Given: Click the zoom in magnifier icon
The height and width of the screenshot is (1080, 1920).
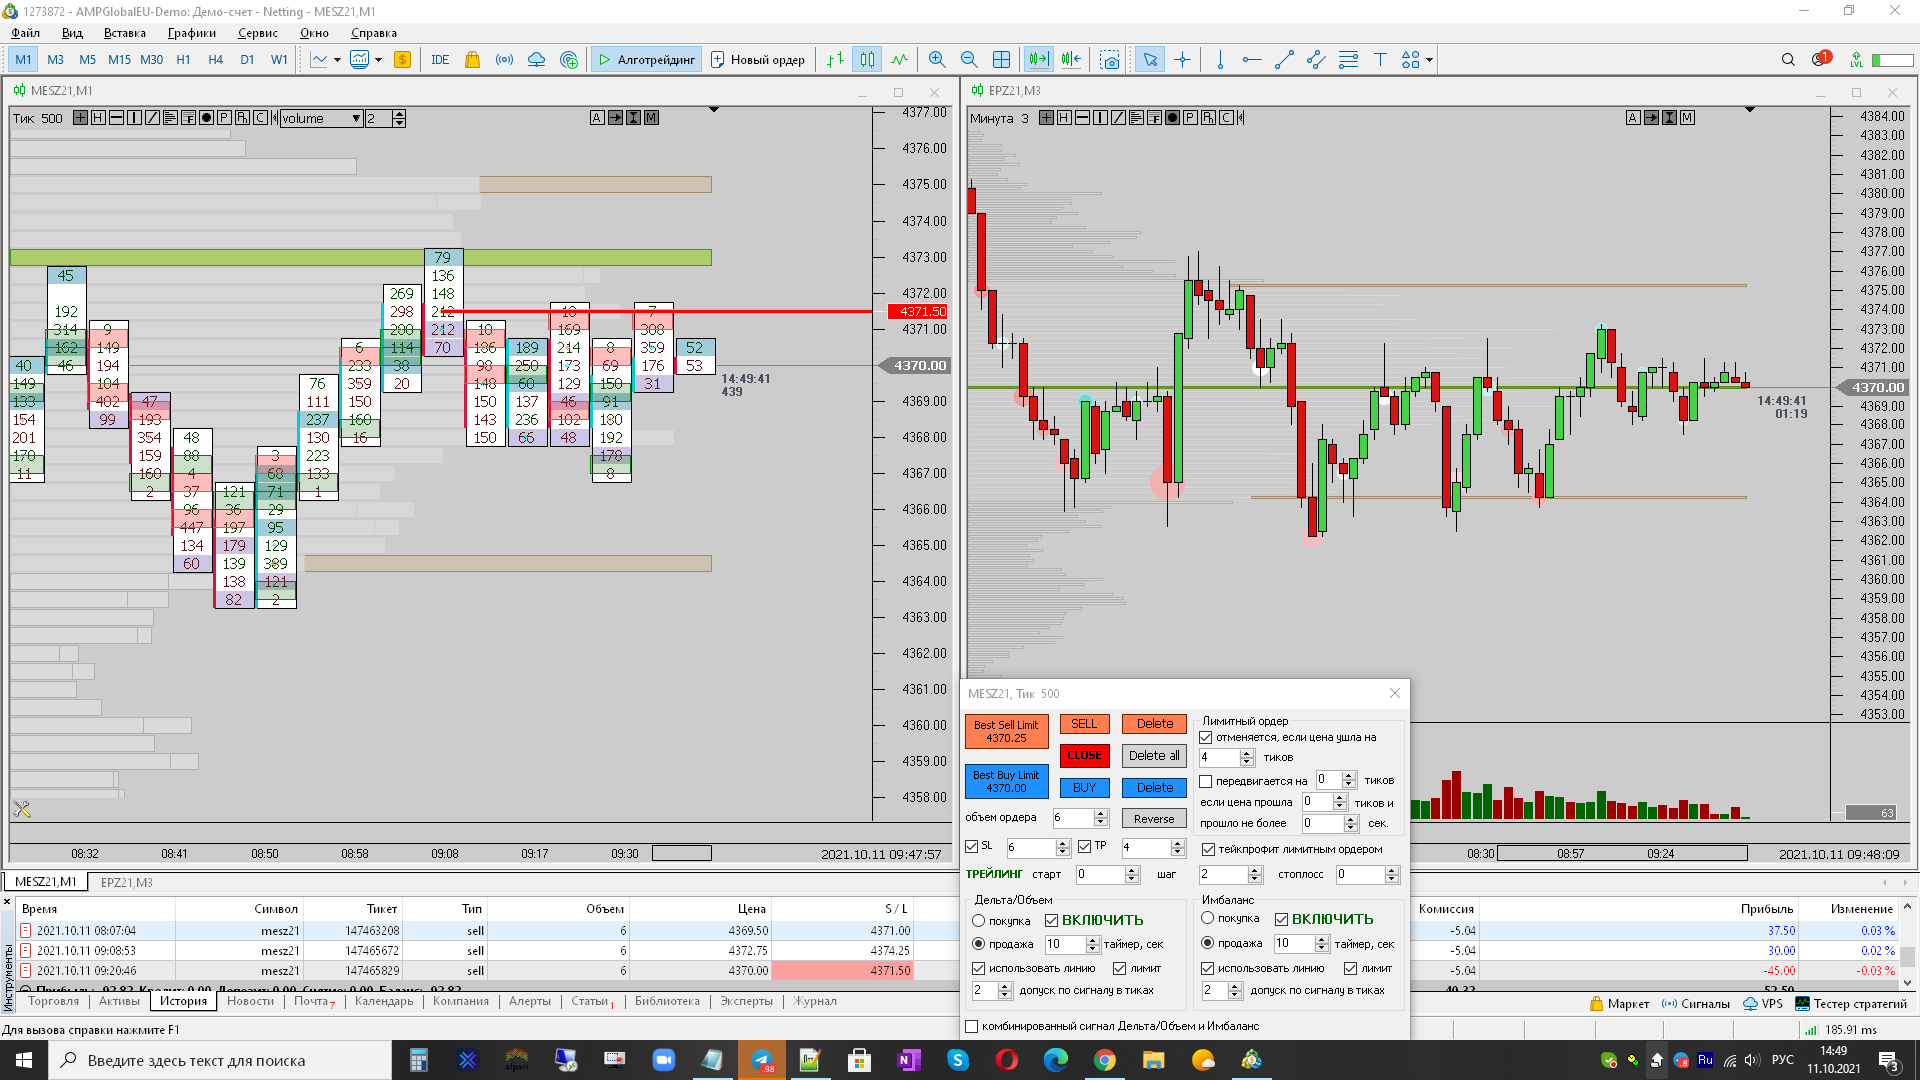Looking at the screenshot, I should coord(936,60).
